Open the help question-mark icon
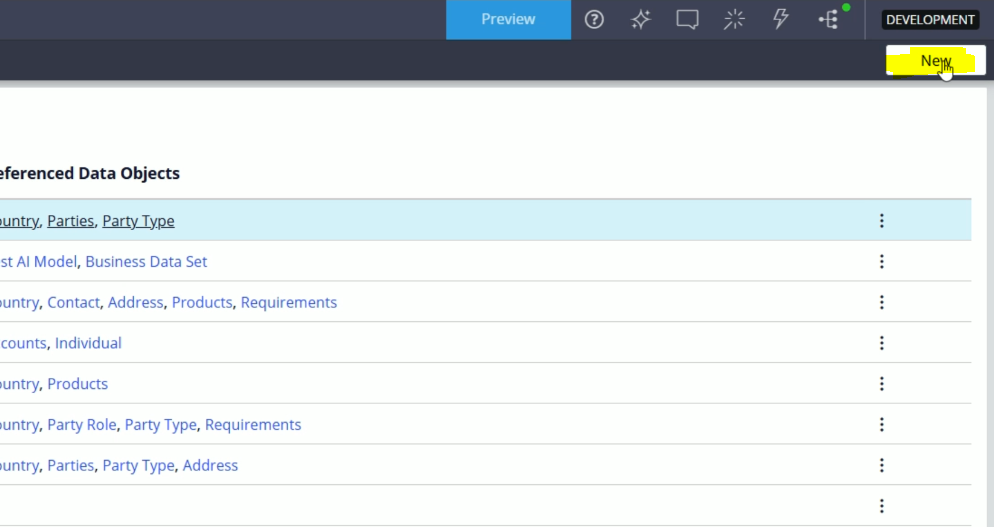Image resolution: width=994 pixels, height=527 pixels. [x=594, y=19]
